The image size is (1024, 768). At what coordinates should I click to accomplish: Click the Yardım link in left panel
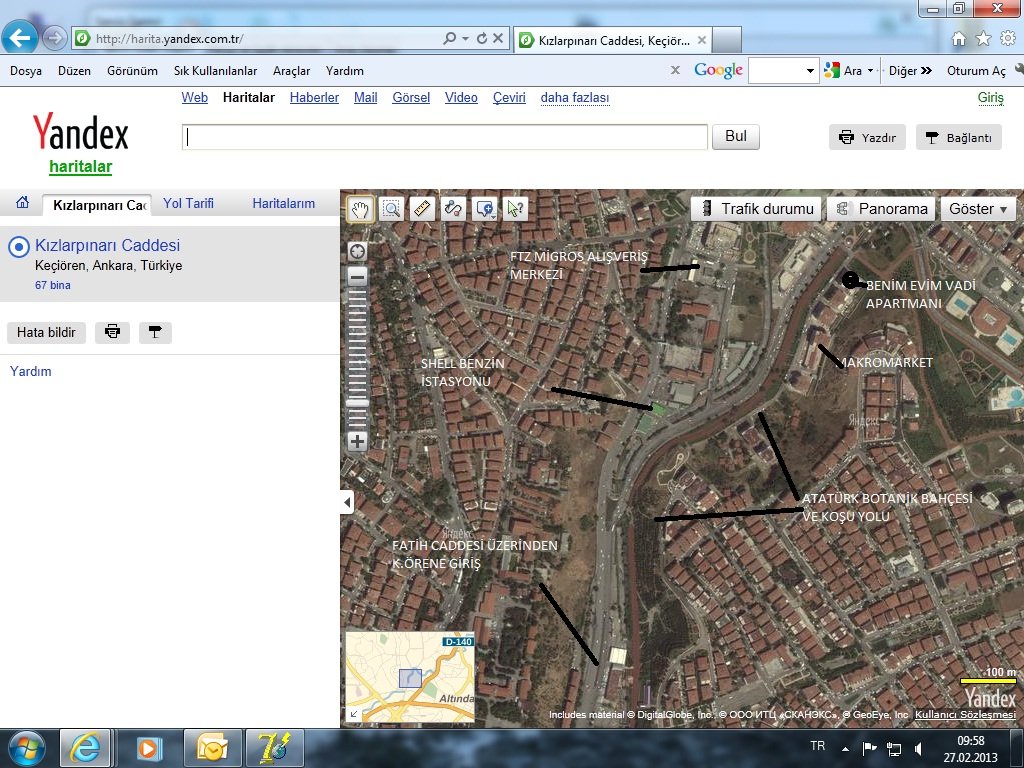click(31, 371)
